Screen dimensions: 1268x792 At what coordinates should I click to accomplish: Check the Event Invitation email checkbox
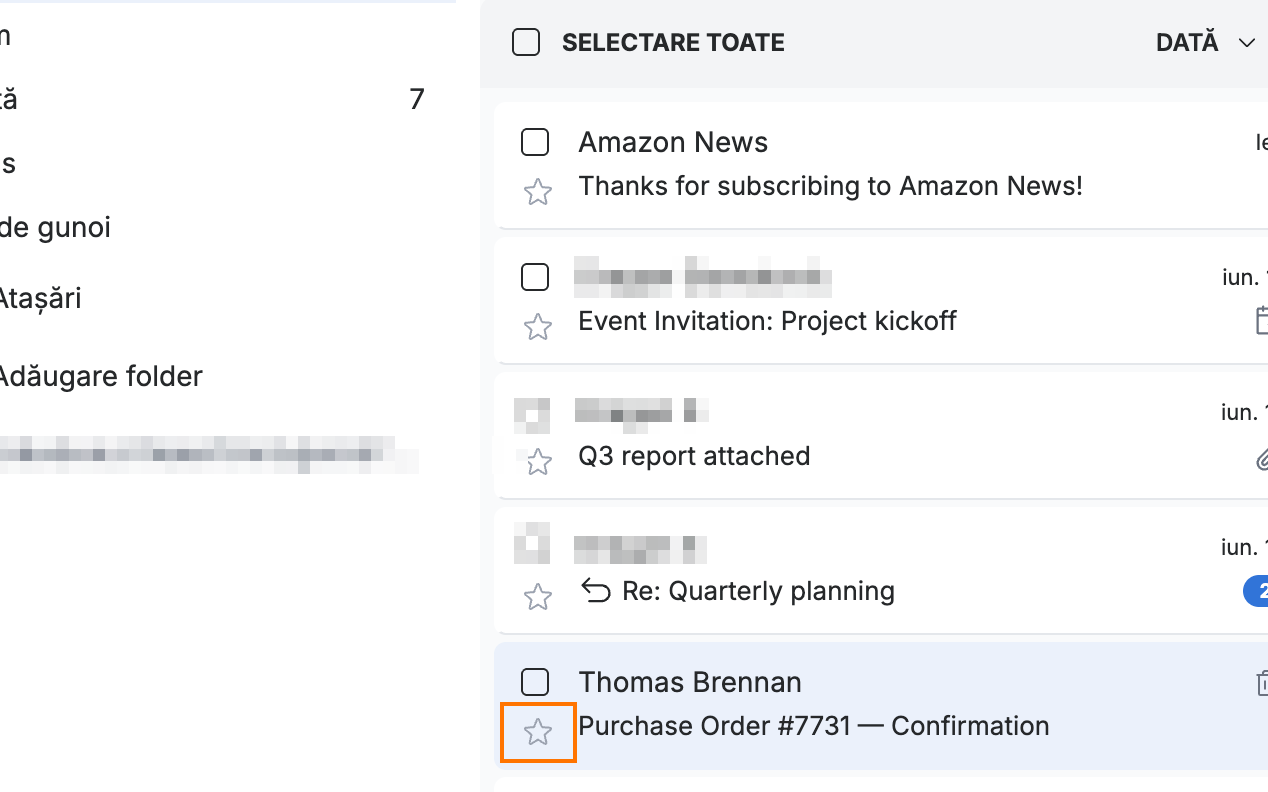535,277
